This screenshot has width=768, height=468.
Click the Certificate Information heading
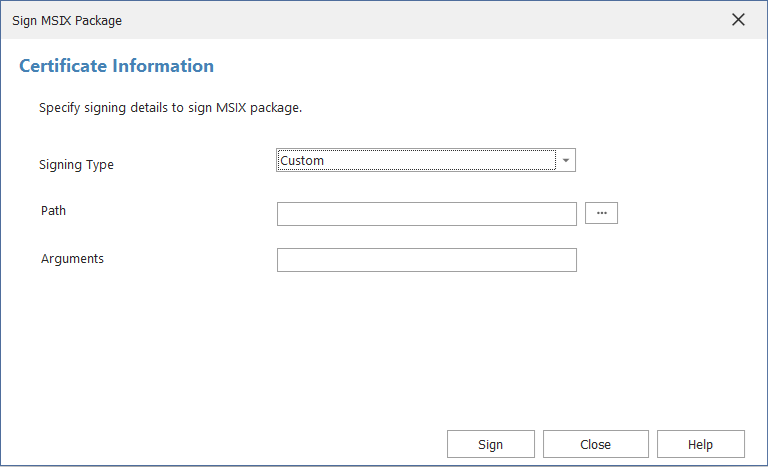[116, 67]
